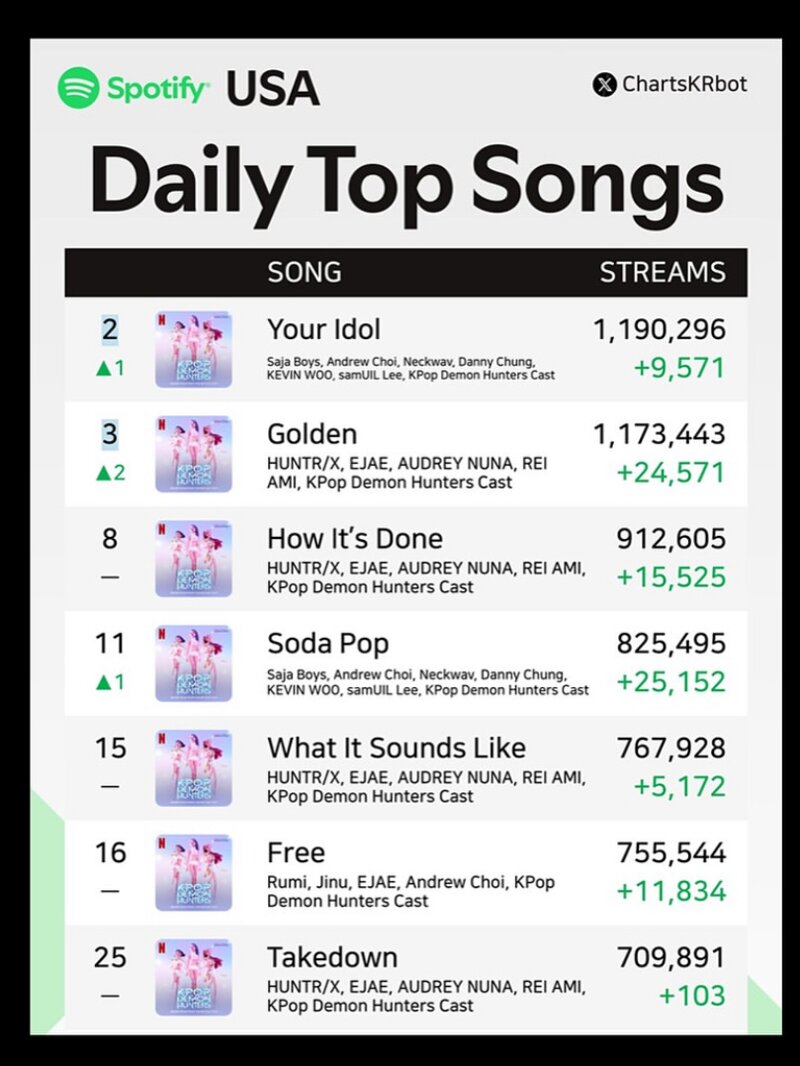Click the Netflix N on Golden's cover
800x1066 pixels.
[x=162, y=424]
